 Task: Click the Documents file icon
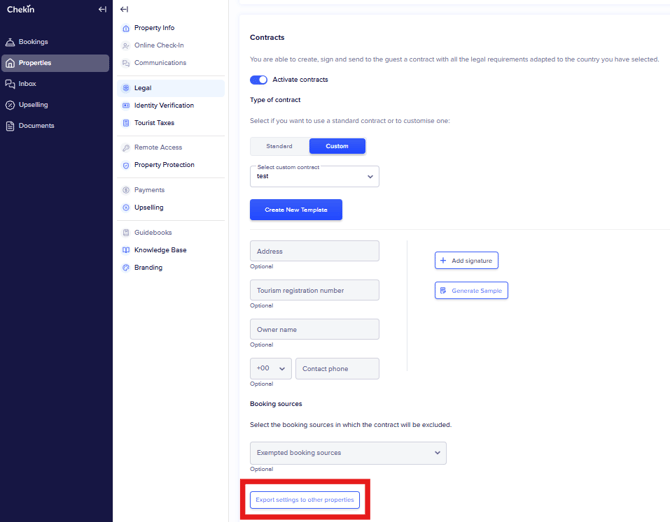pos(10,126)
